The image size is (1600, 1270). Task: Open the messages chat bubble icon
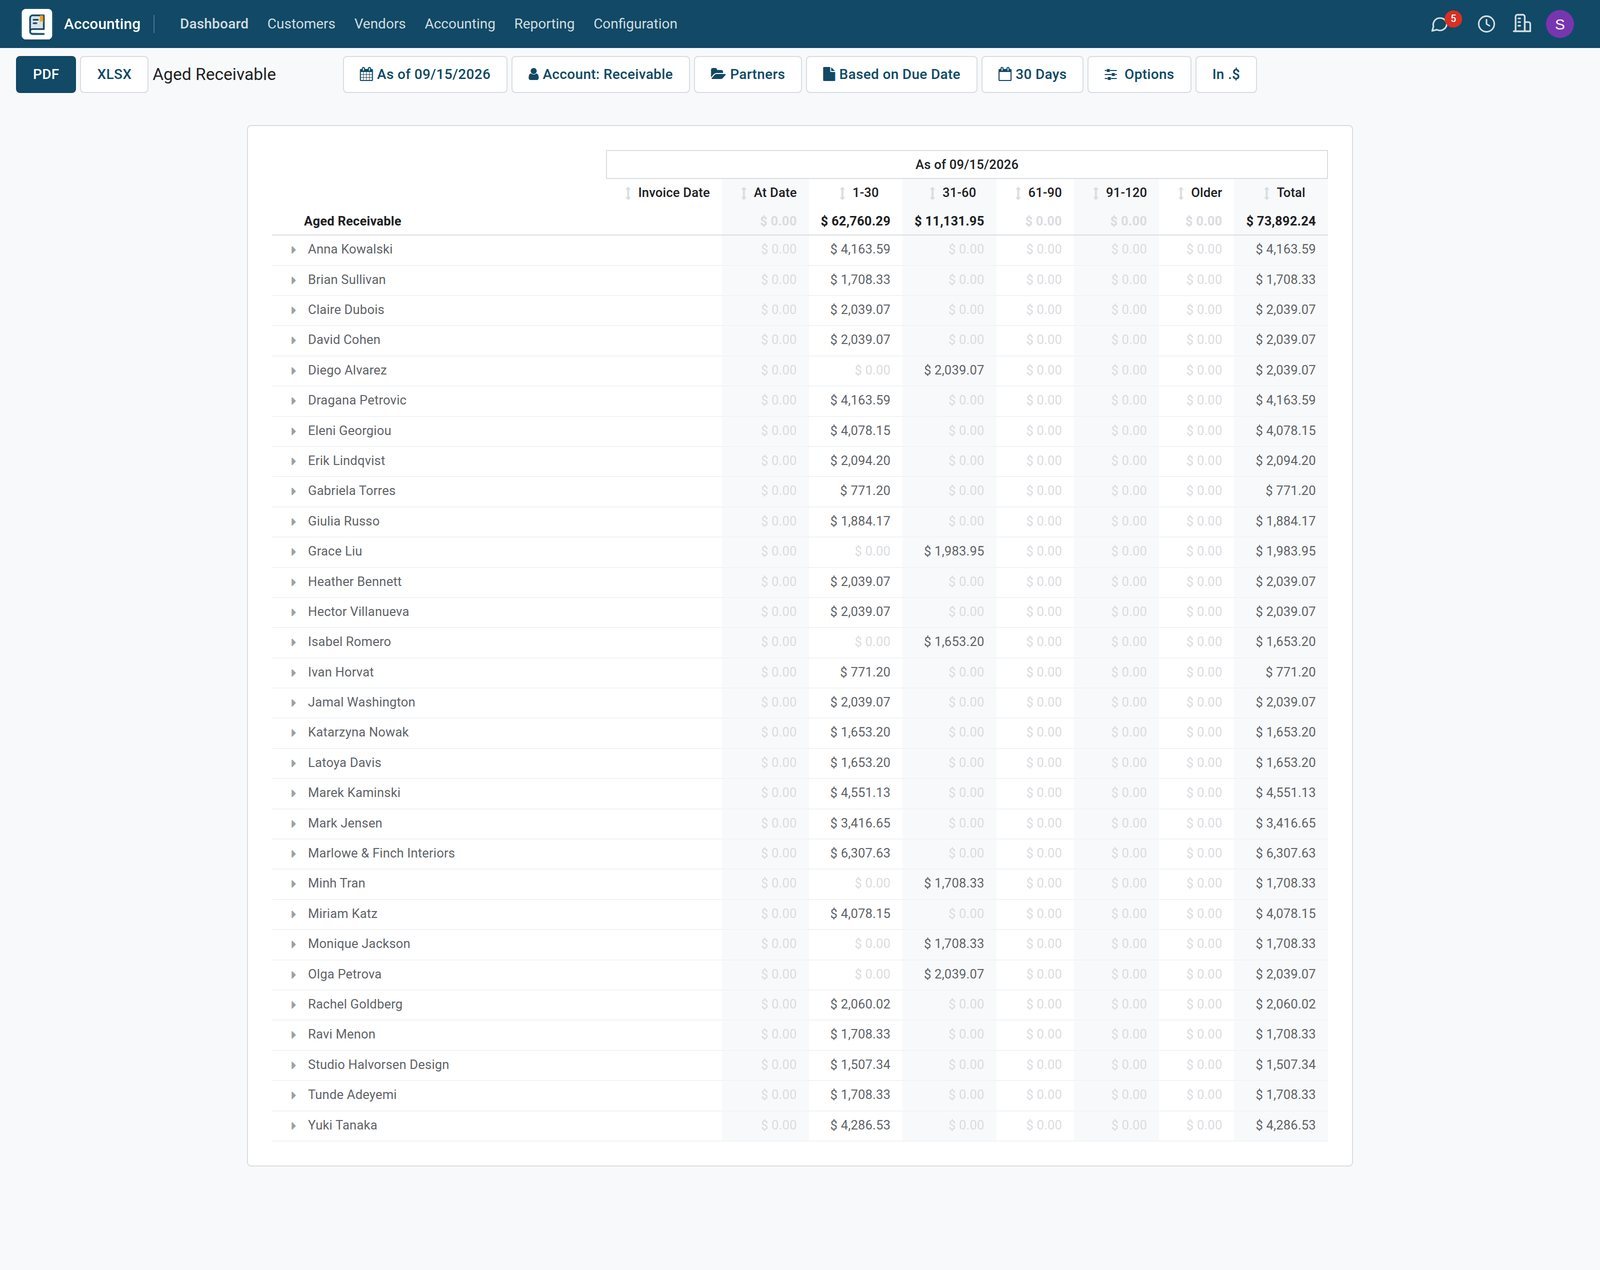(x=1439, y=24)
